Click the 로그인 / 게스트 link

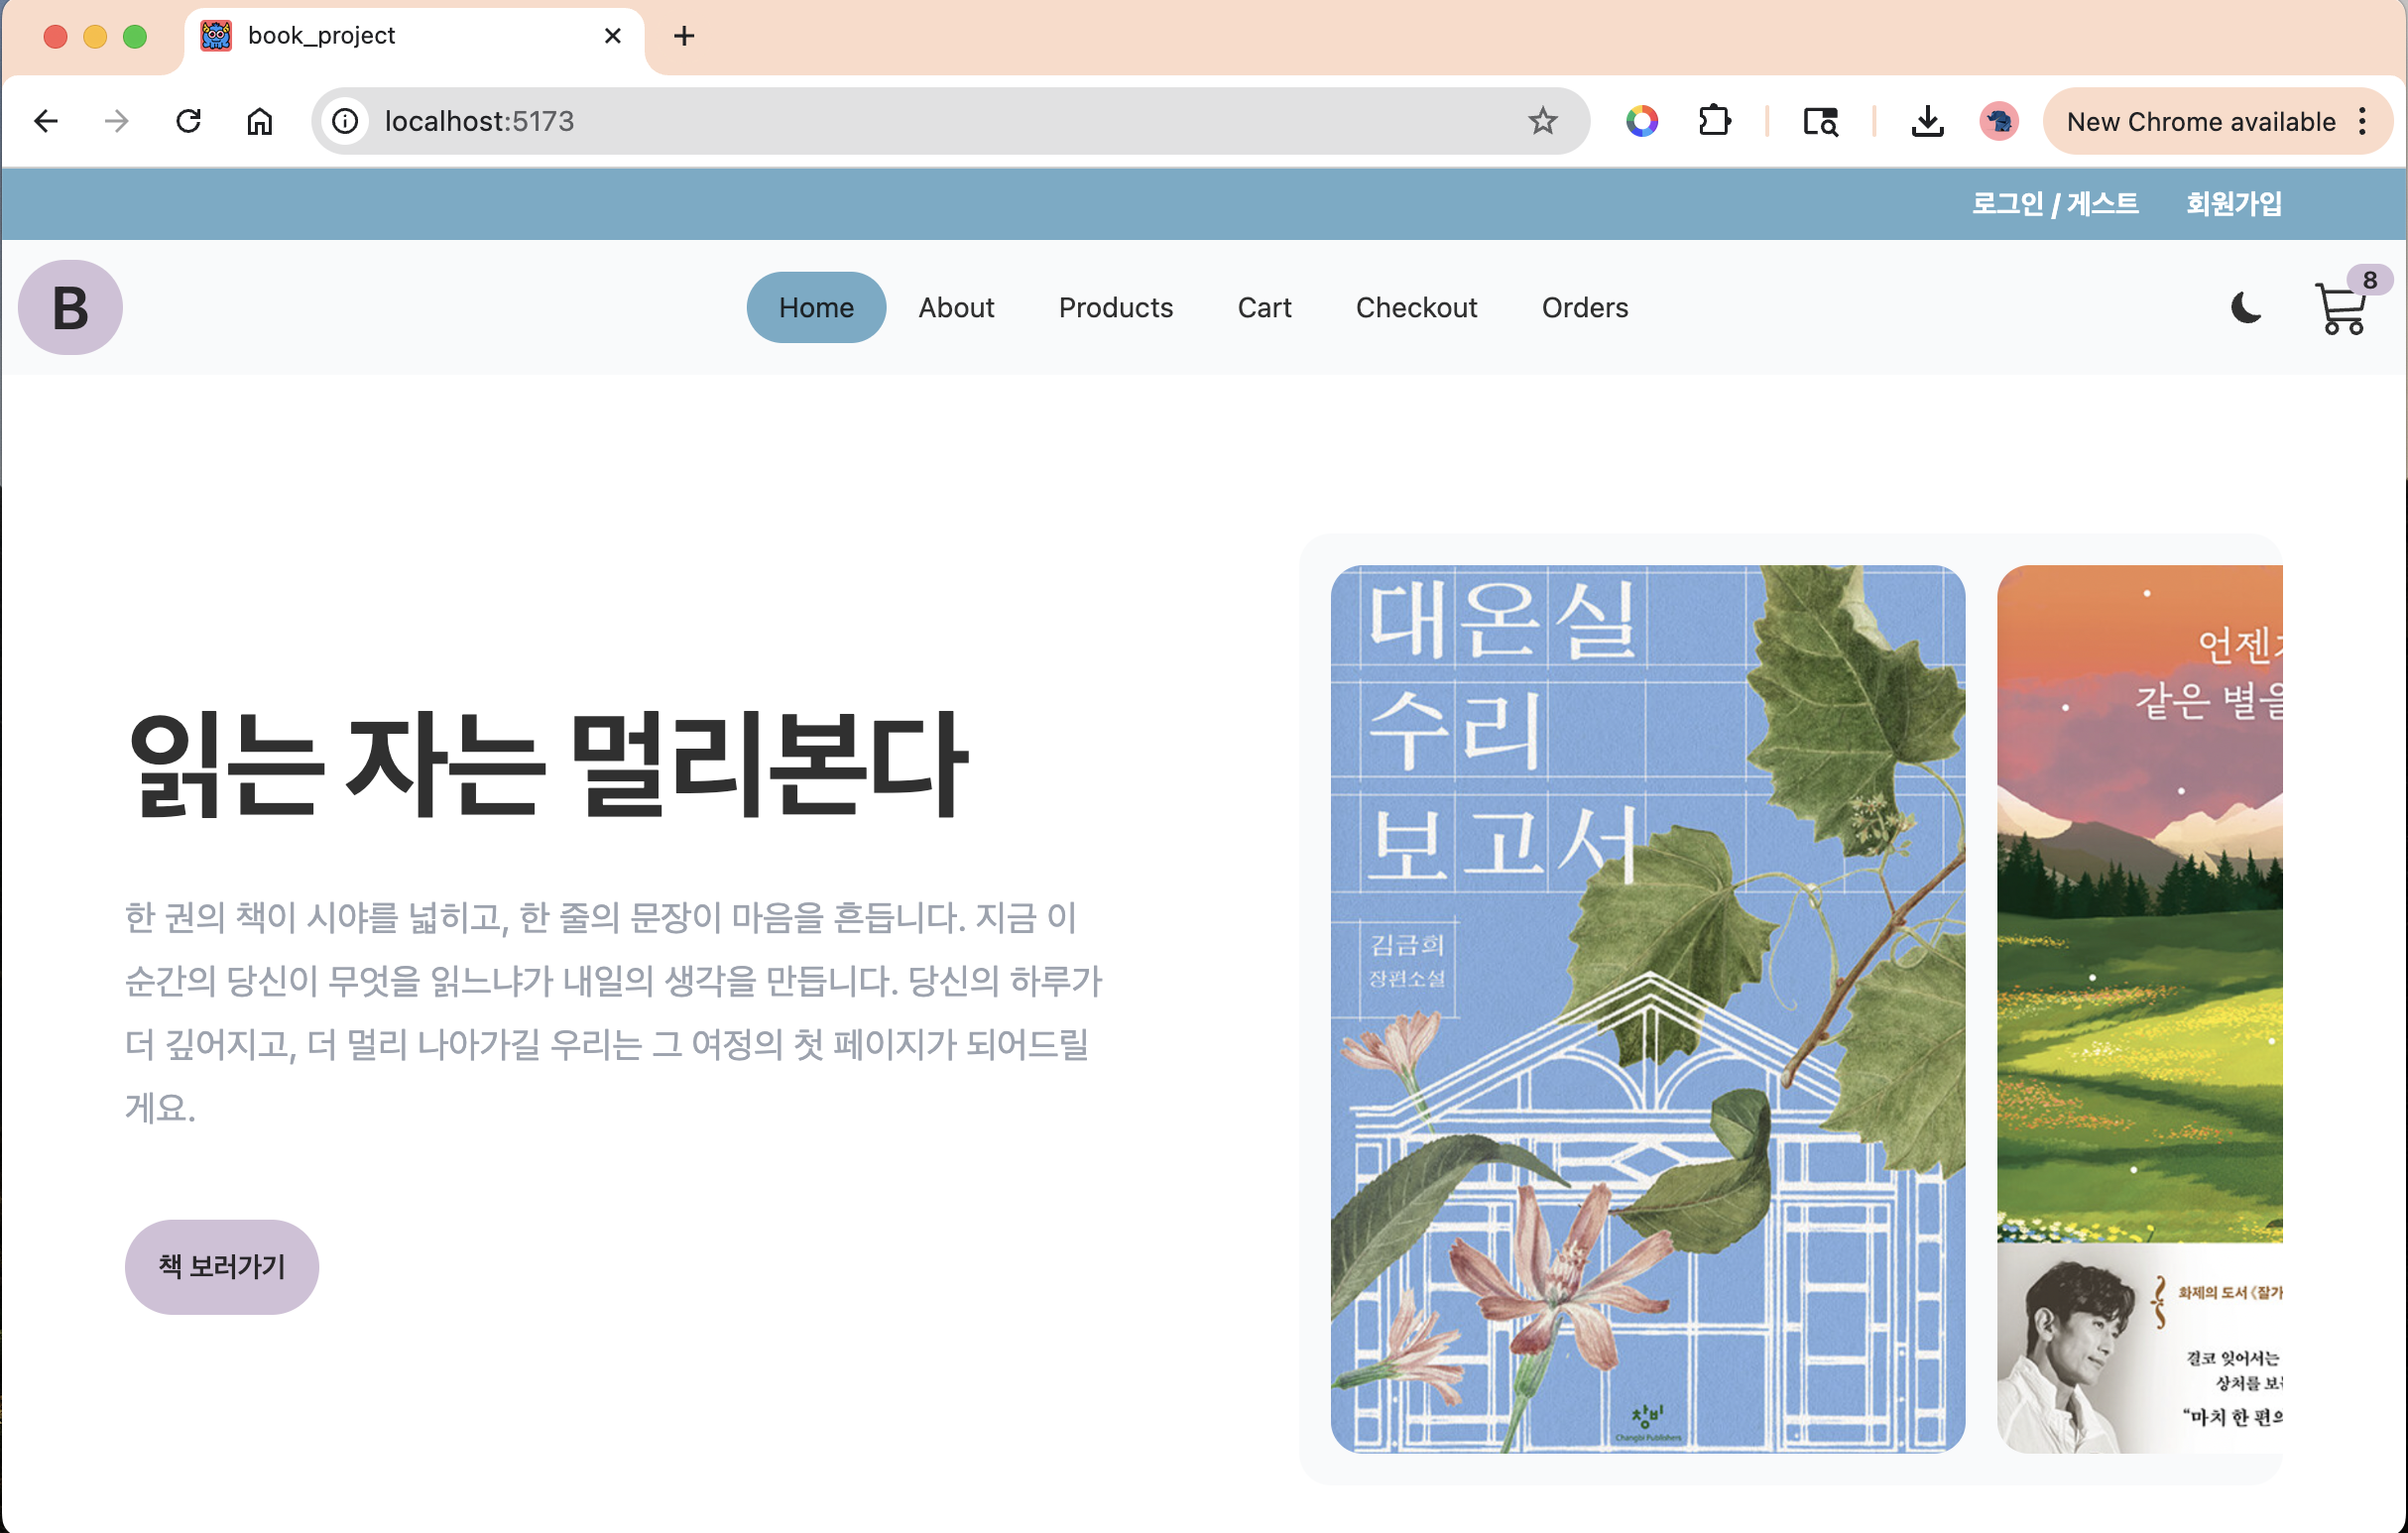click(2054, 203)
